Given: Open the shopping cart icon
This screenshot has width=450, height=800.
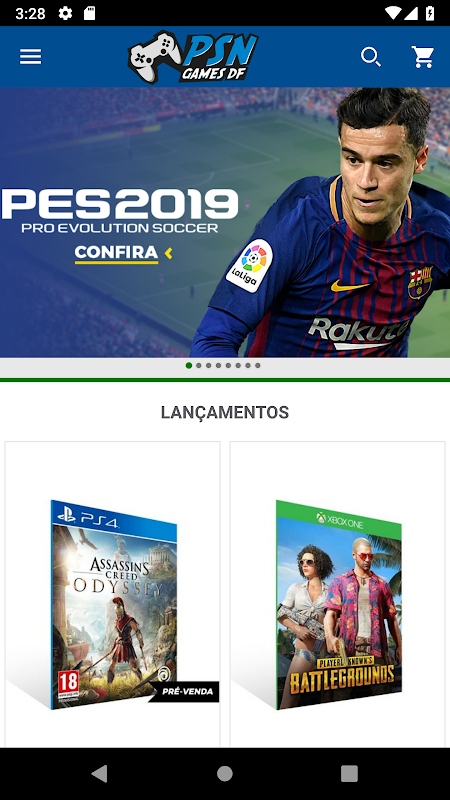Looking at the screenshot, I should click(x=423, y=57).
